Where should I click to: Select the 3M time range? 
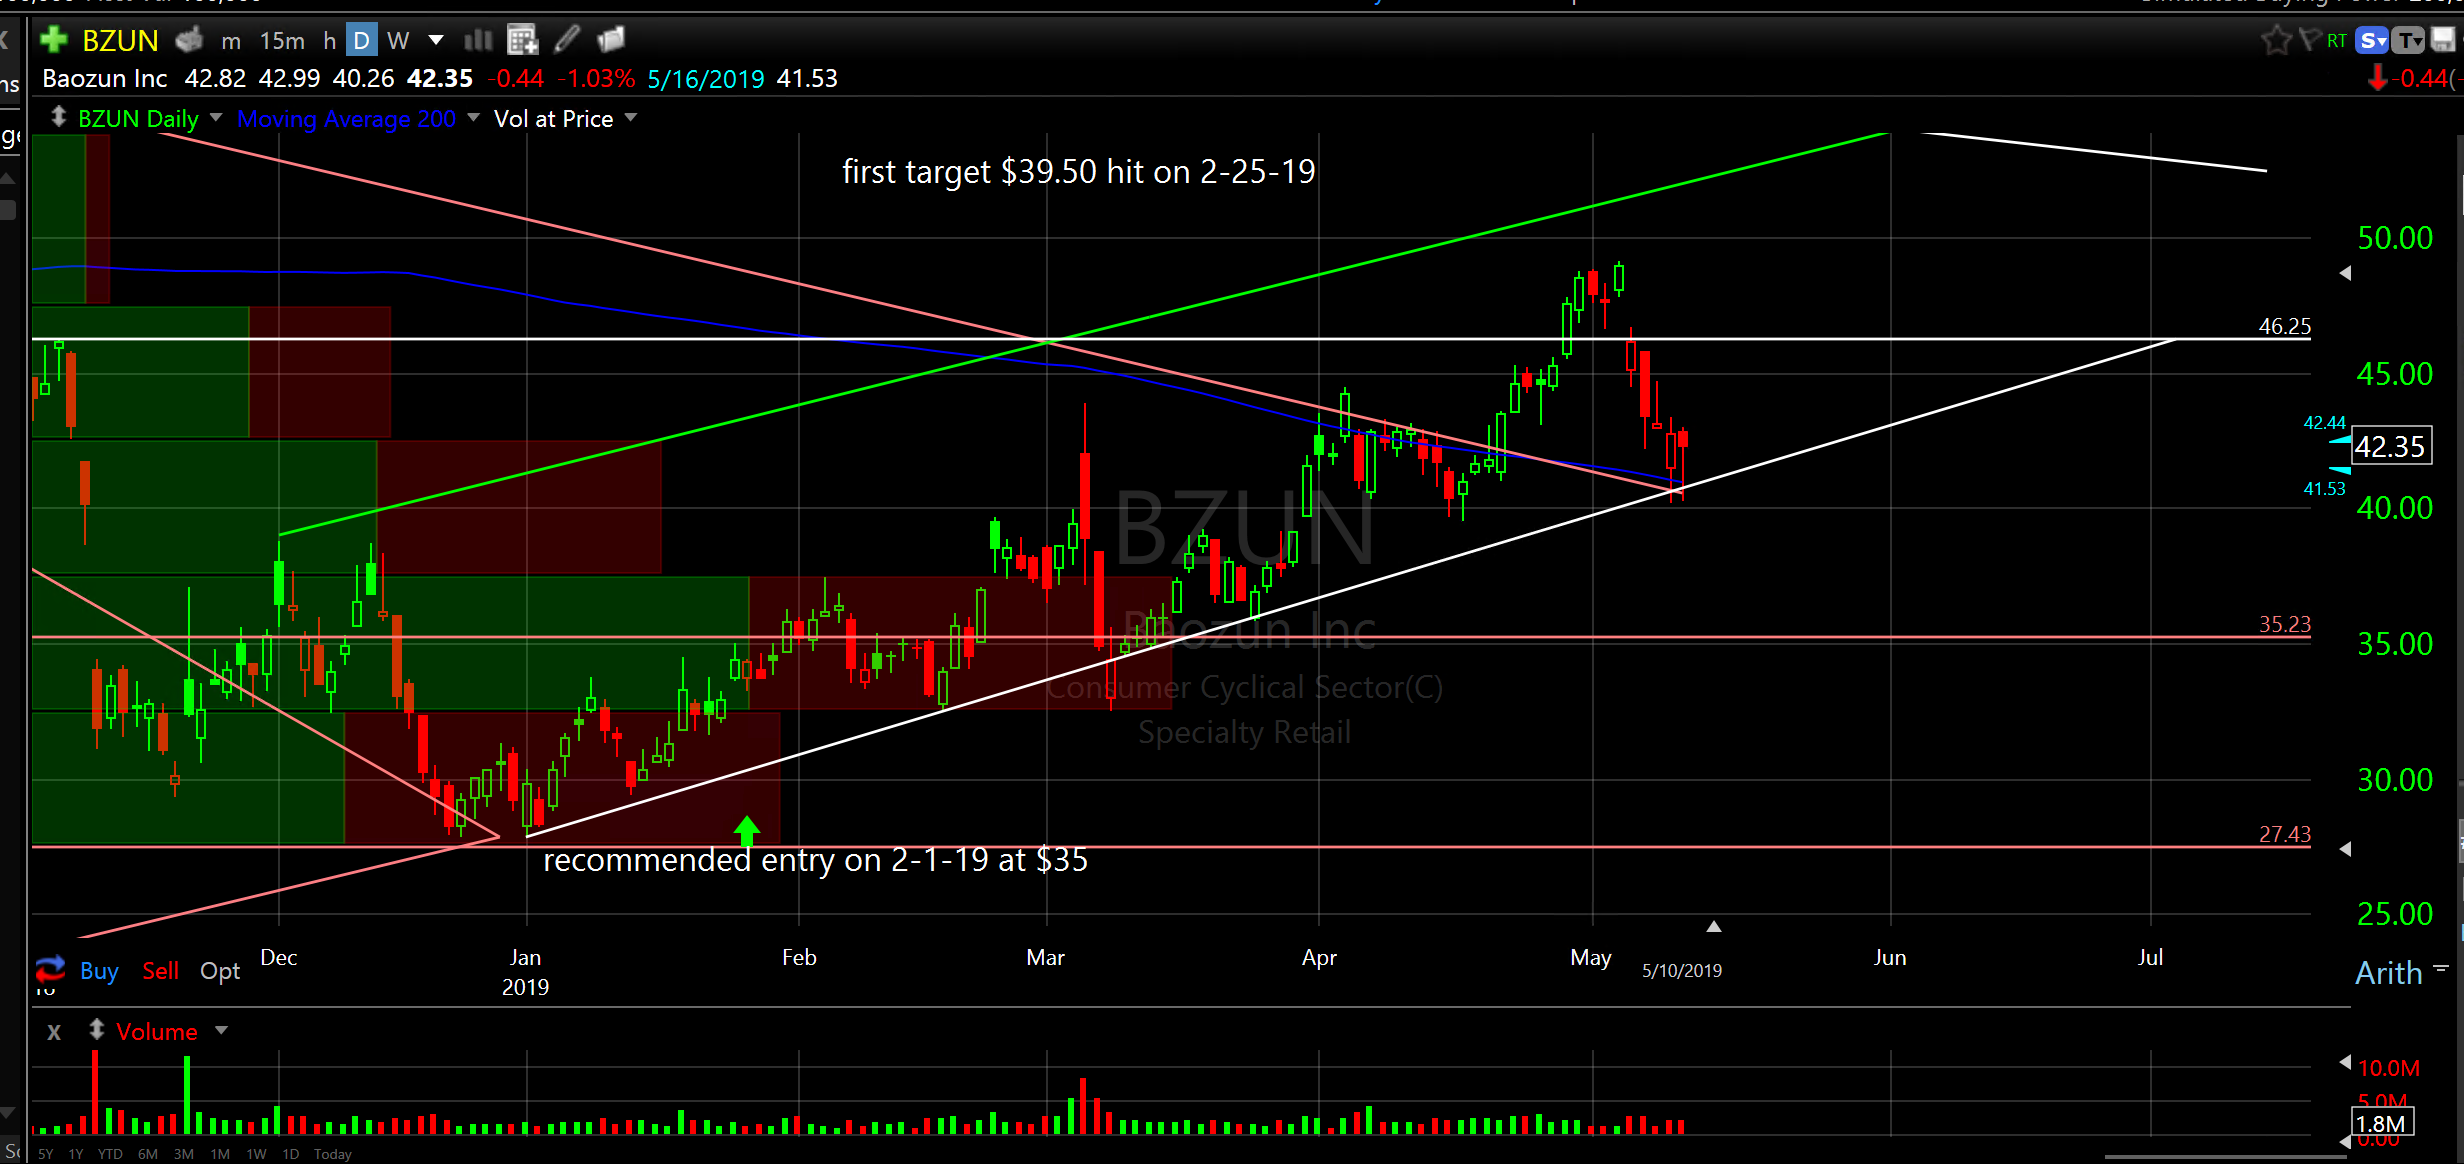coord(183,1154)
